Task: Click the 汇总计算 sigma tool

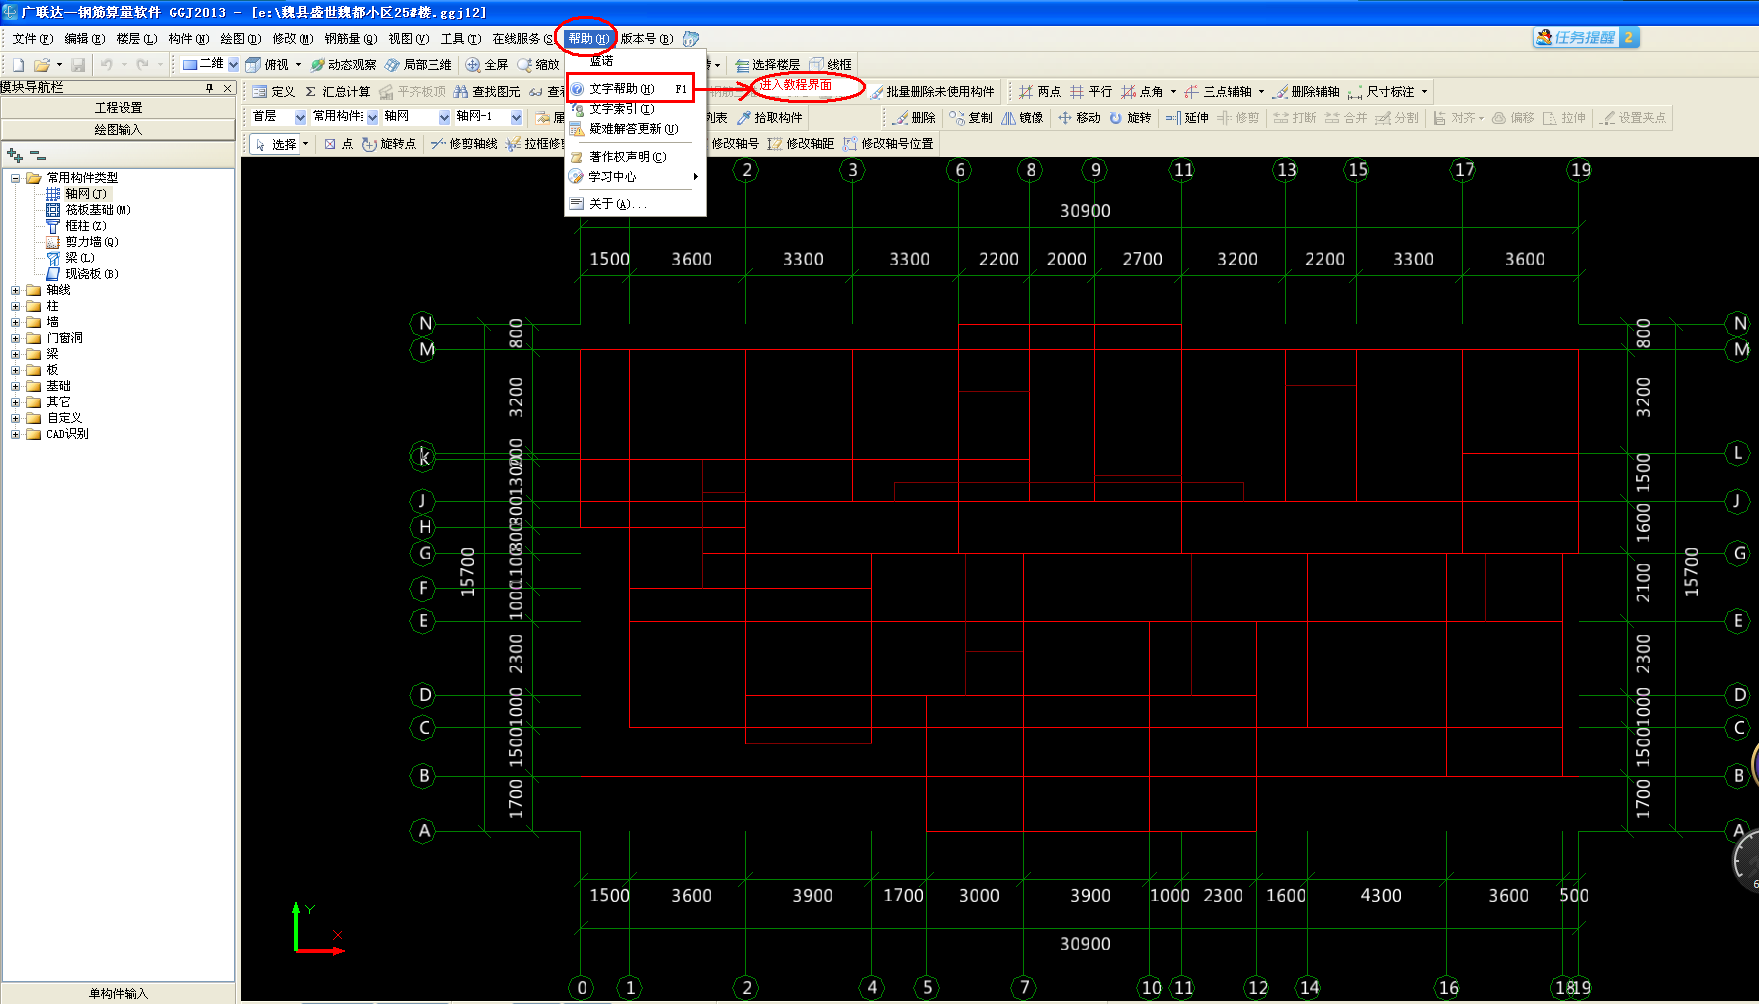Action: point(337,92)
